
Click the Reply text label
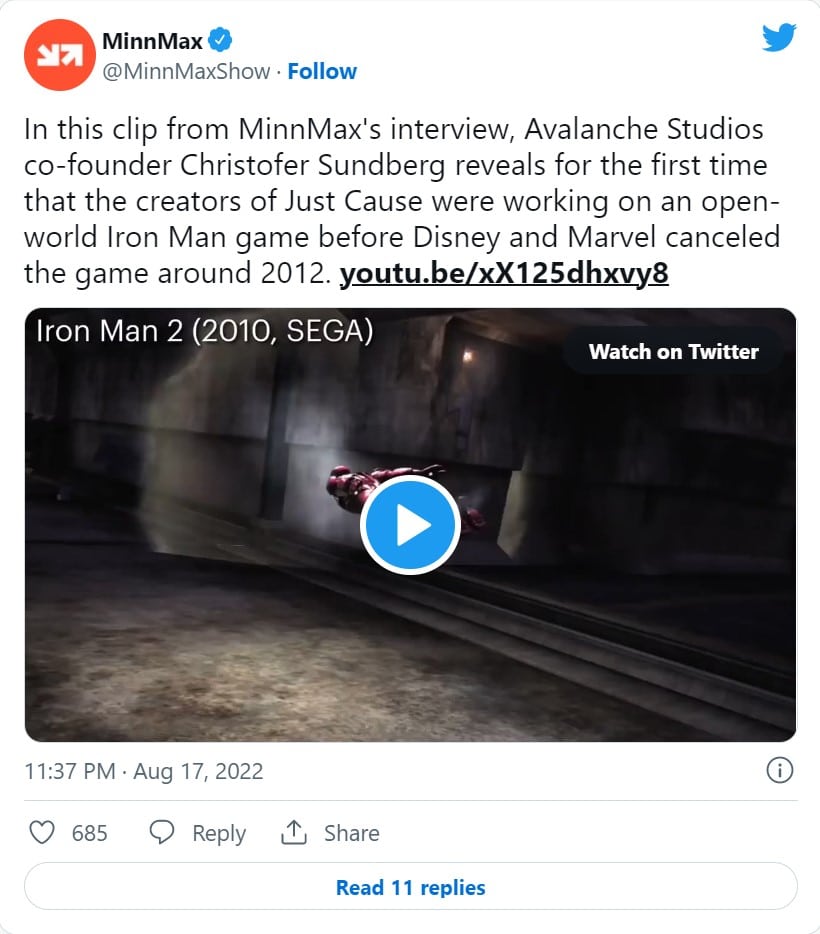pos(219,833)
